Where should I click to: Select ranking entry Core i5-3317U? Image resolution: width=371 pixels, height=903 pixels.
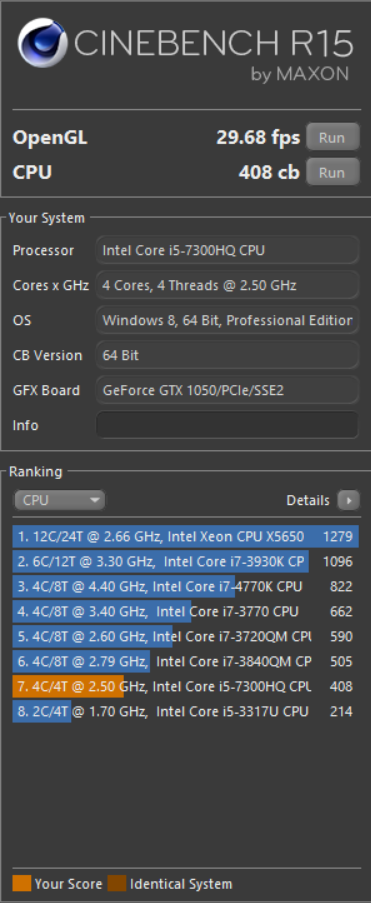tap(186, 711)
